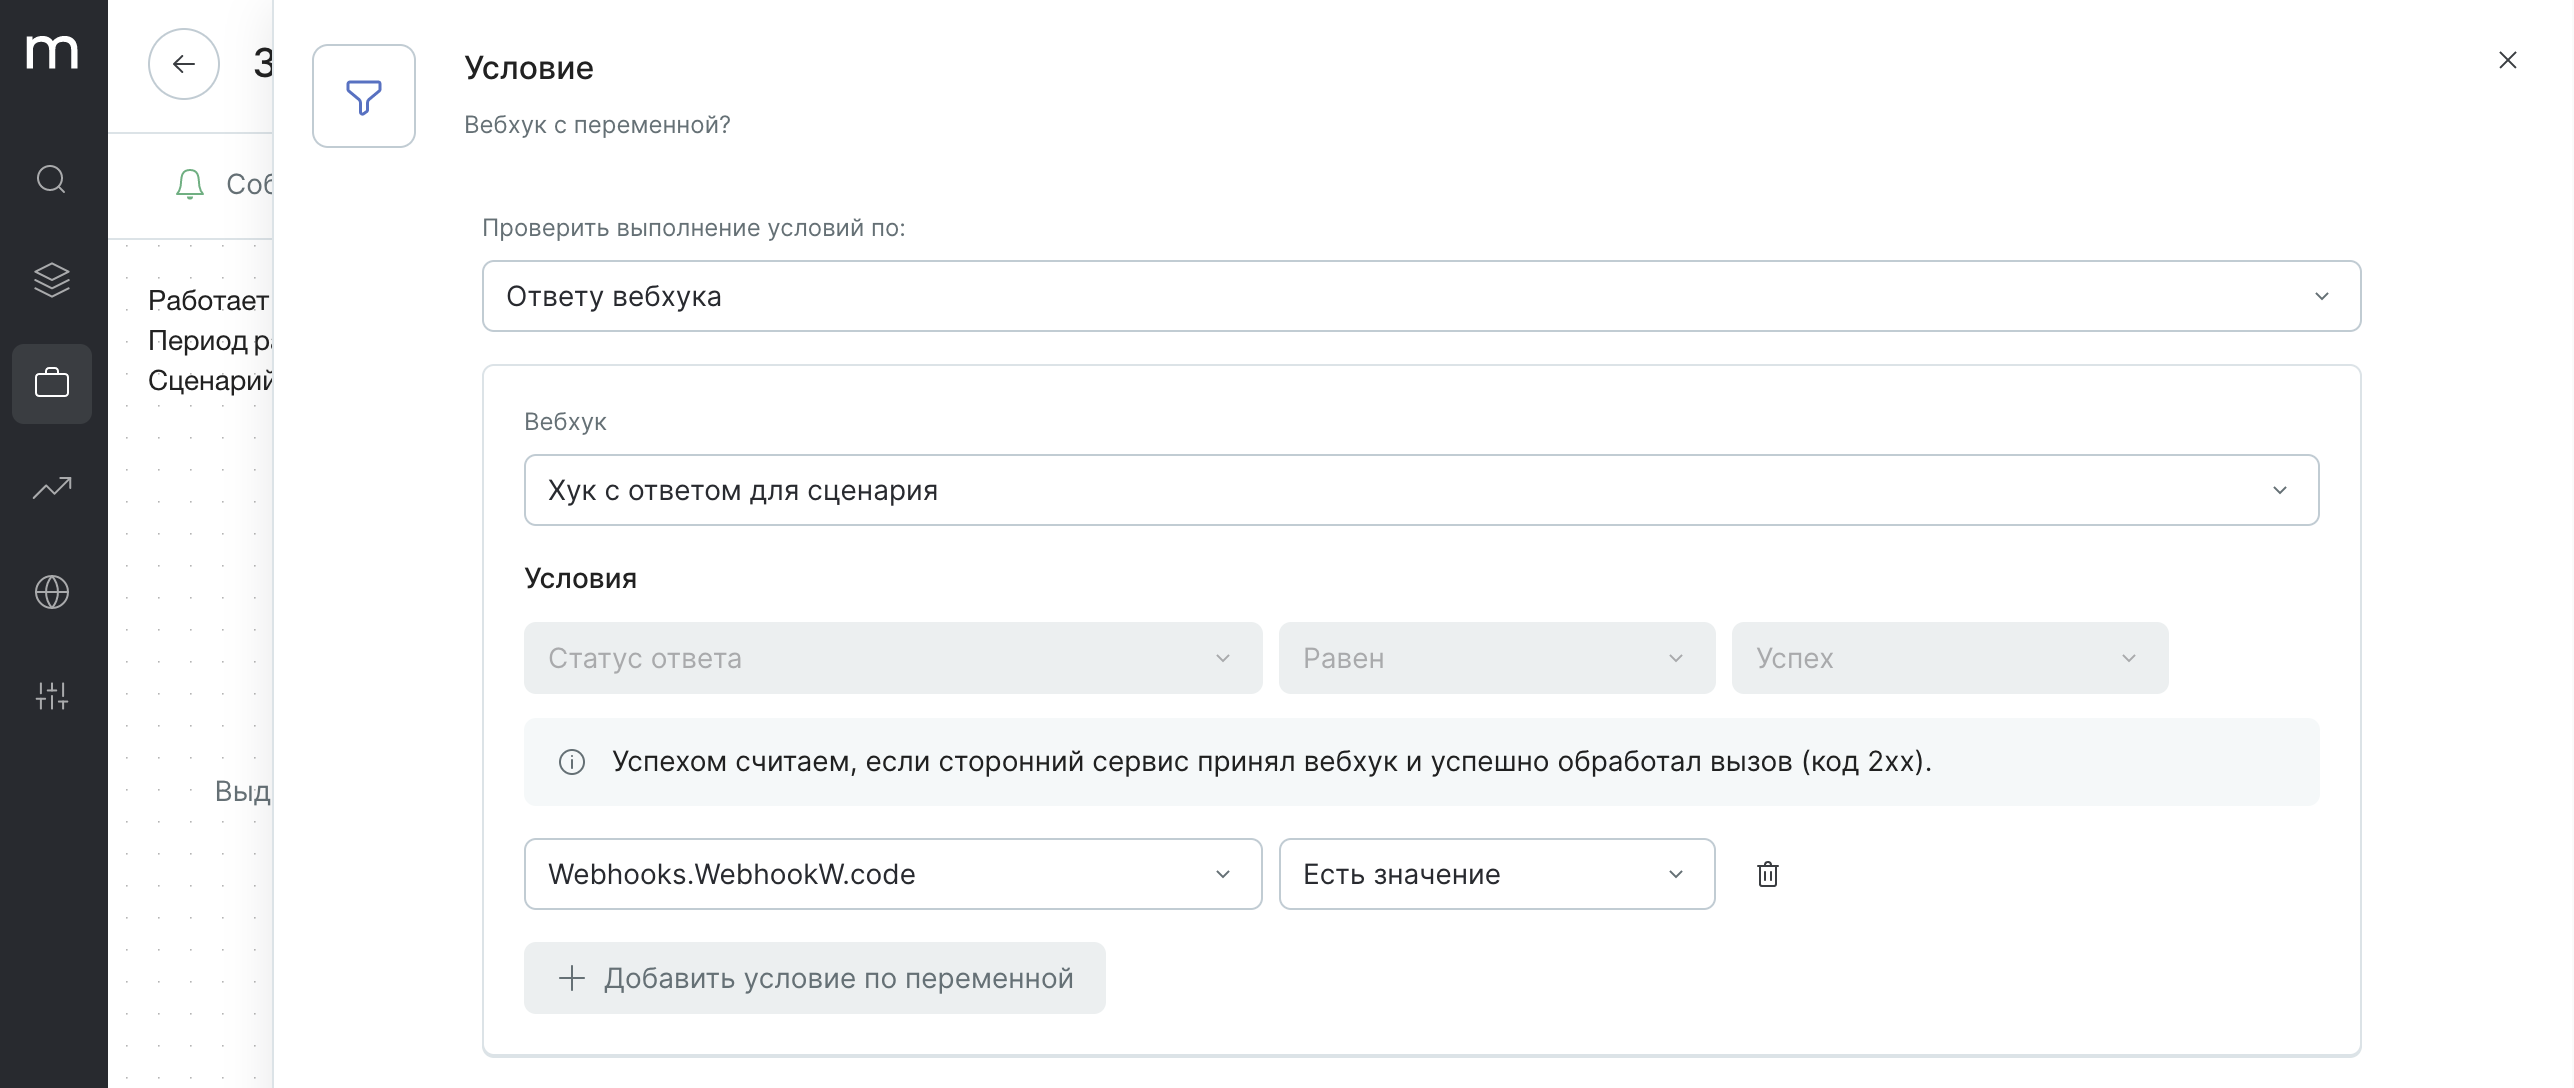
Task: Click Добавить условие по переменной button
Action: pyautogui.click(x=815, y=978)
